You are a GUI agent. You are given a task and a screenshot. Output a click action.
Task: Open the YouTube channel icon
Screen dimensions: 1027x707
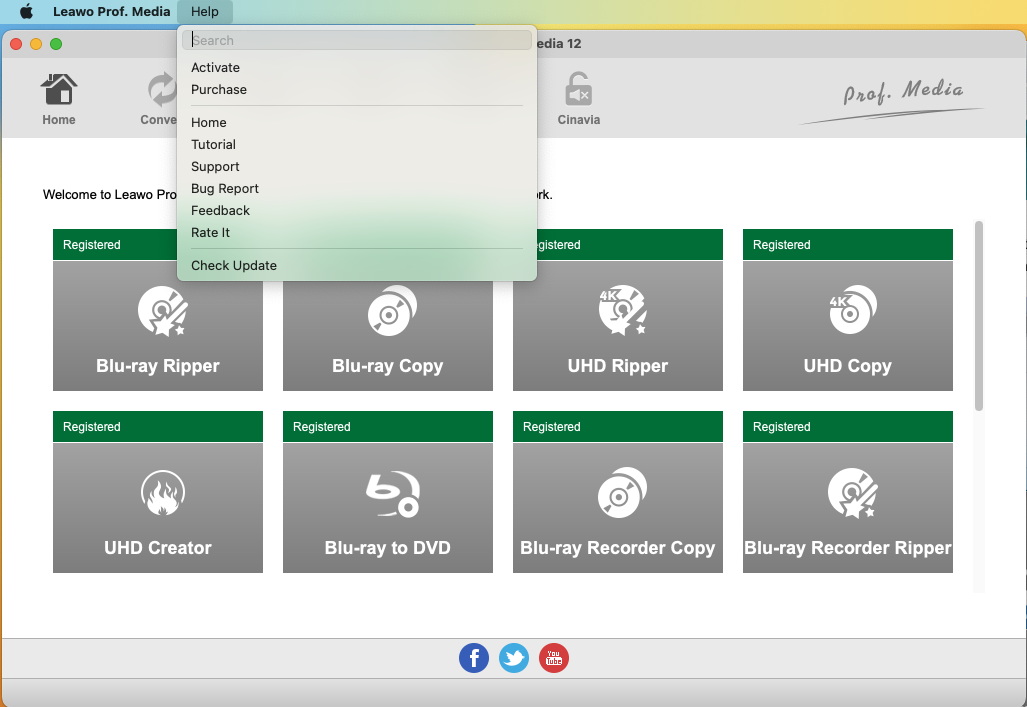point(554,657)
